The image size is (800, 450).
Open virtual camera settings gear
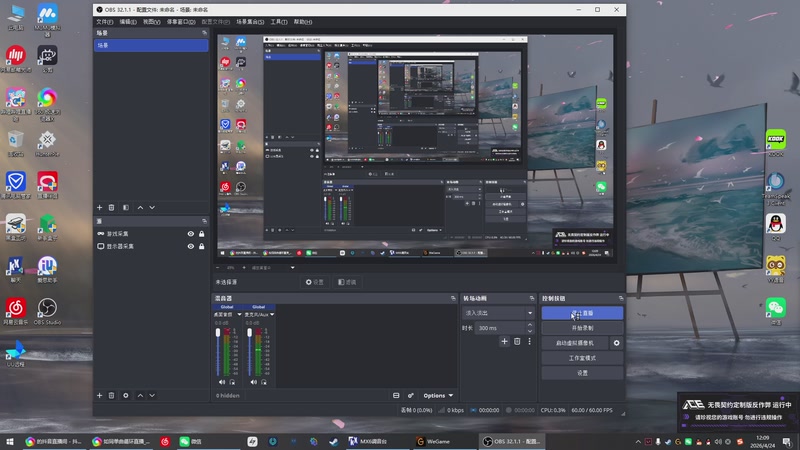[x=616, y=343]
